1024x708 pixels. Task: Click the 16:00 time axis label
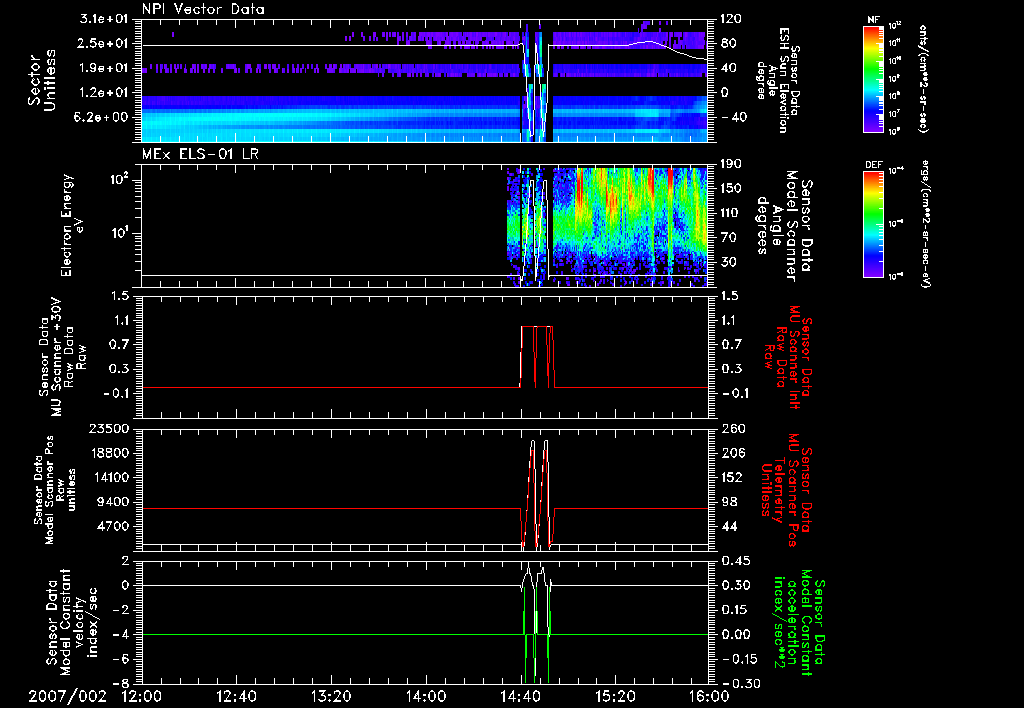pyautogui.click(x=708, y=694)
